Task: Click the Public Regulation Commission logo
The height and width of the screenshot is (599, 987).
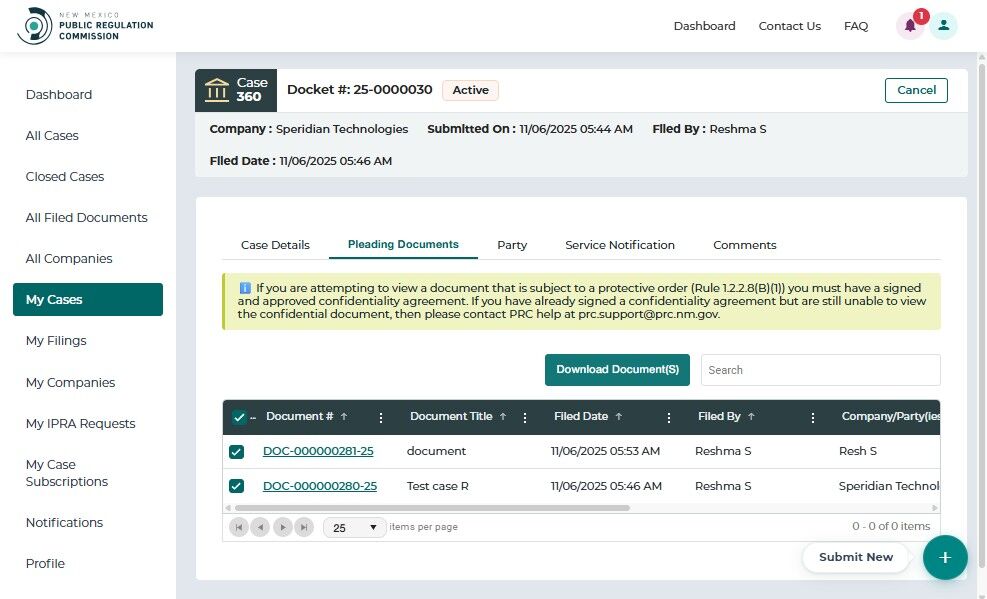Action: click(x=85, y=26)
